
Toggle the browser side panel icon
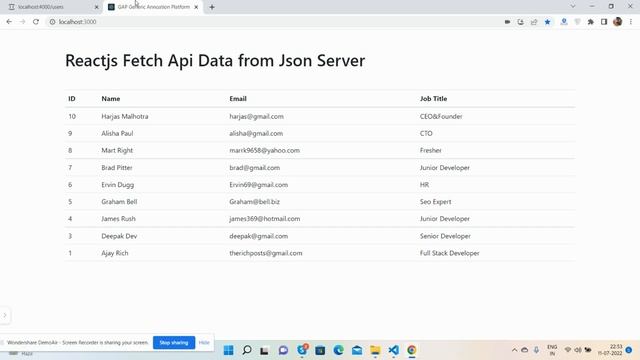(604, 22)
